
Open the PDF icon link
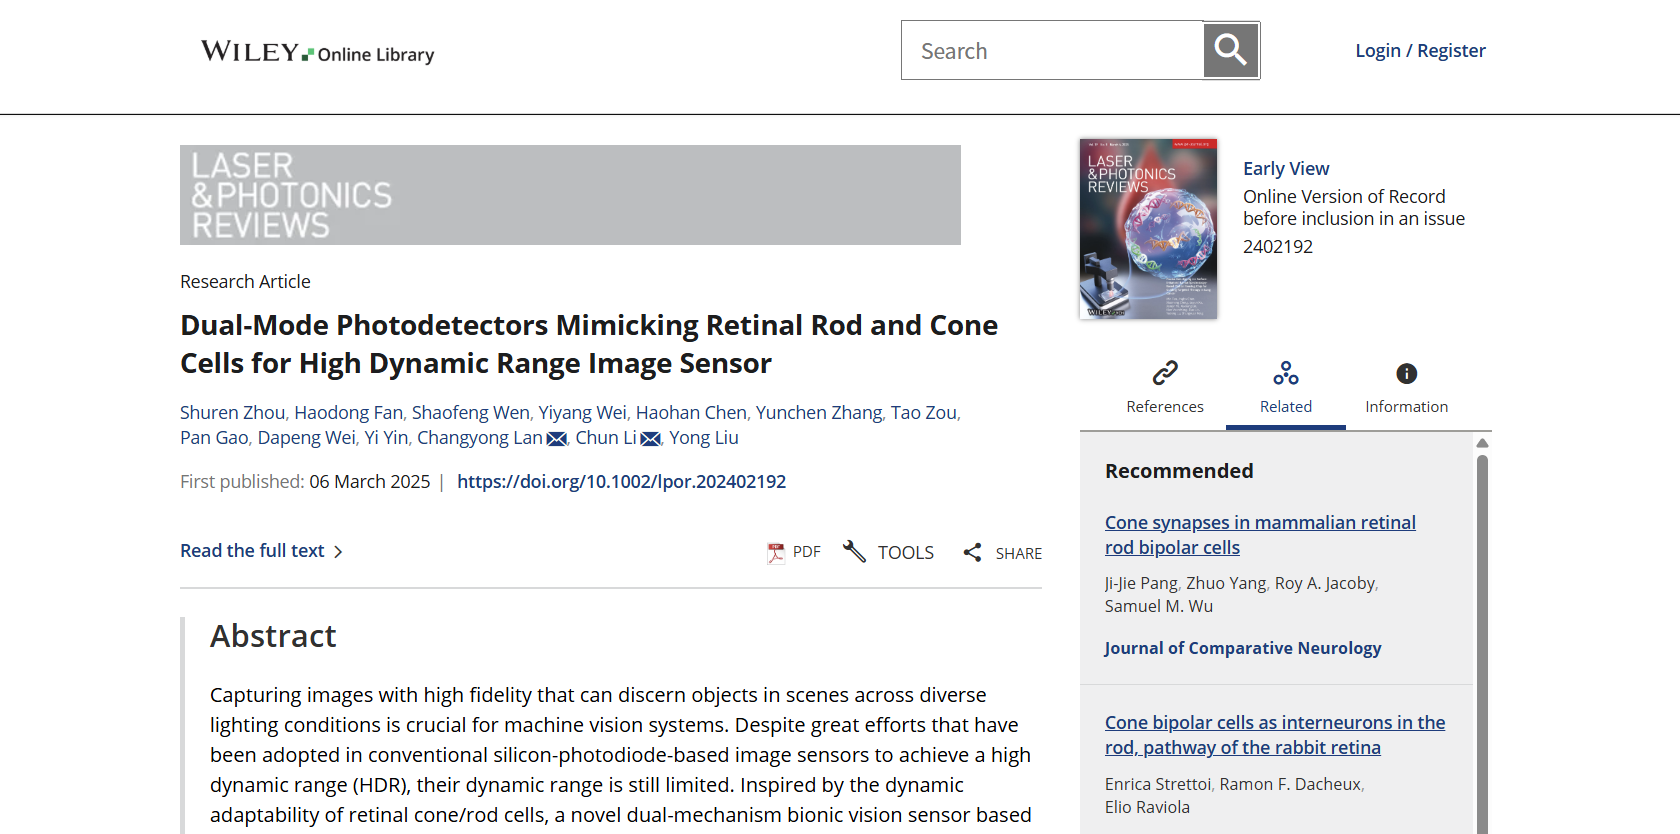click(776, 552)
